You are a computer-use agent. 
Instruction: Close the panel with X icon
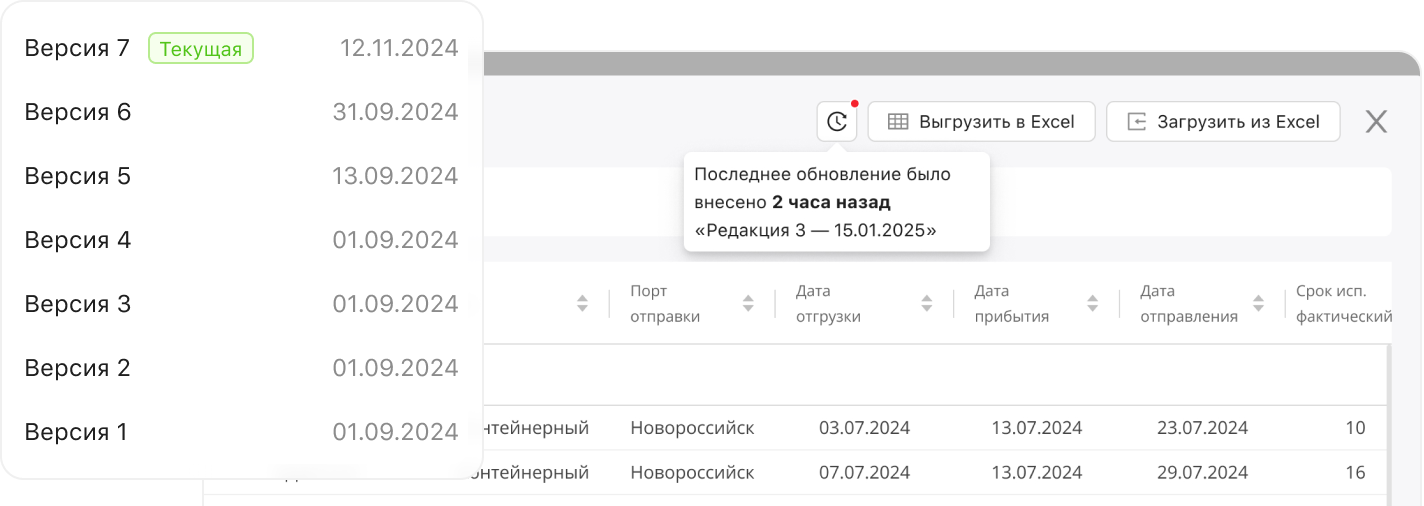click(x=1376, y=122)
